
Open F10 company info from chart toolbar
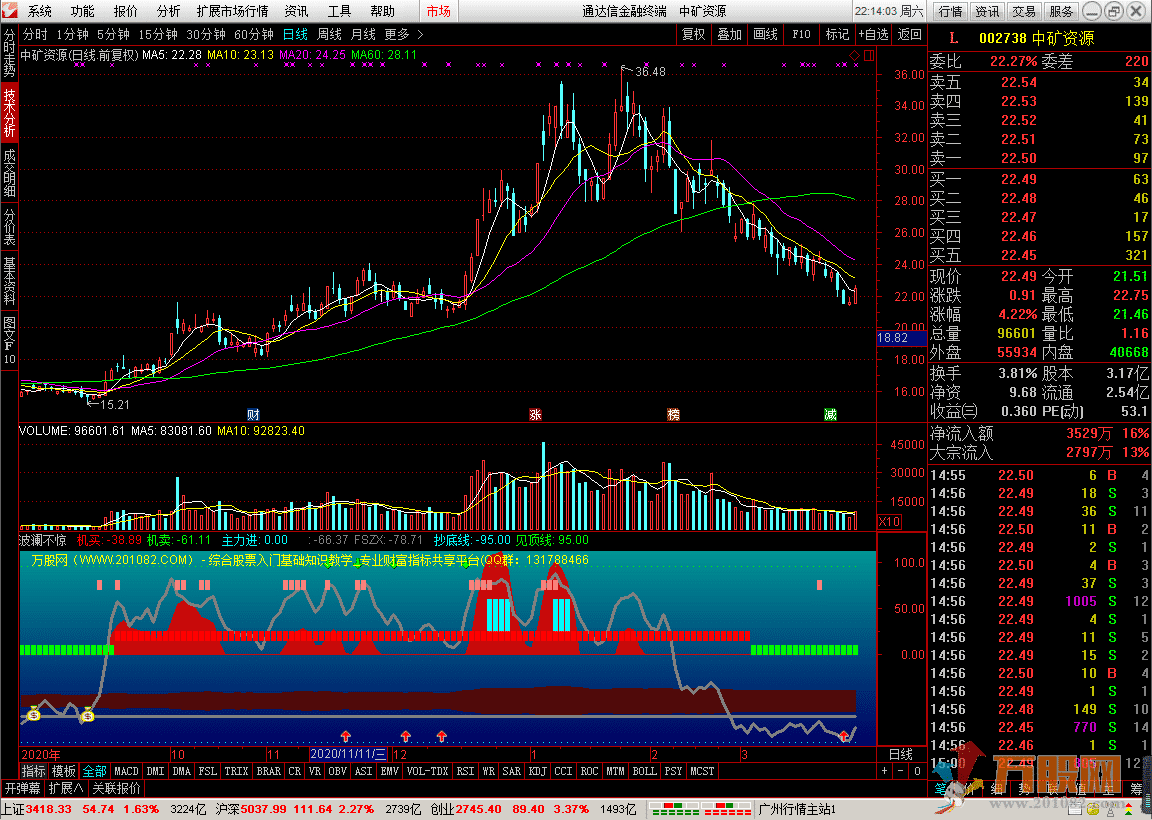[802, 35]
